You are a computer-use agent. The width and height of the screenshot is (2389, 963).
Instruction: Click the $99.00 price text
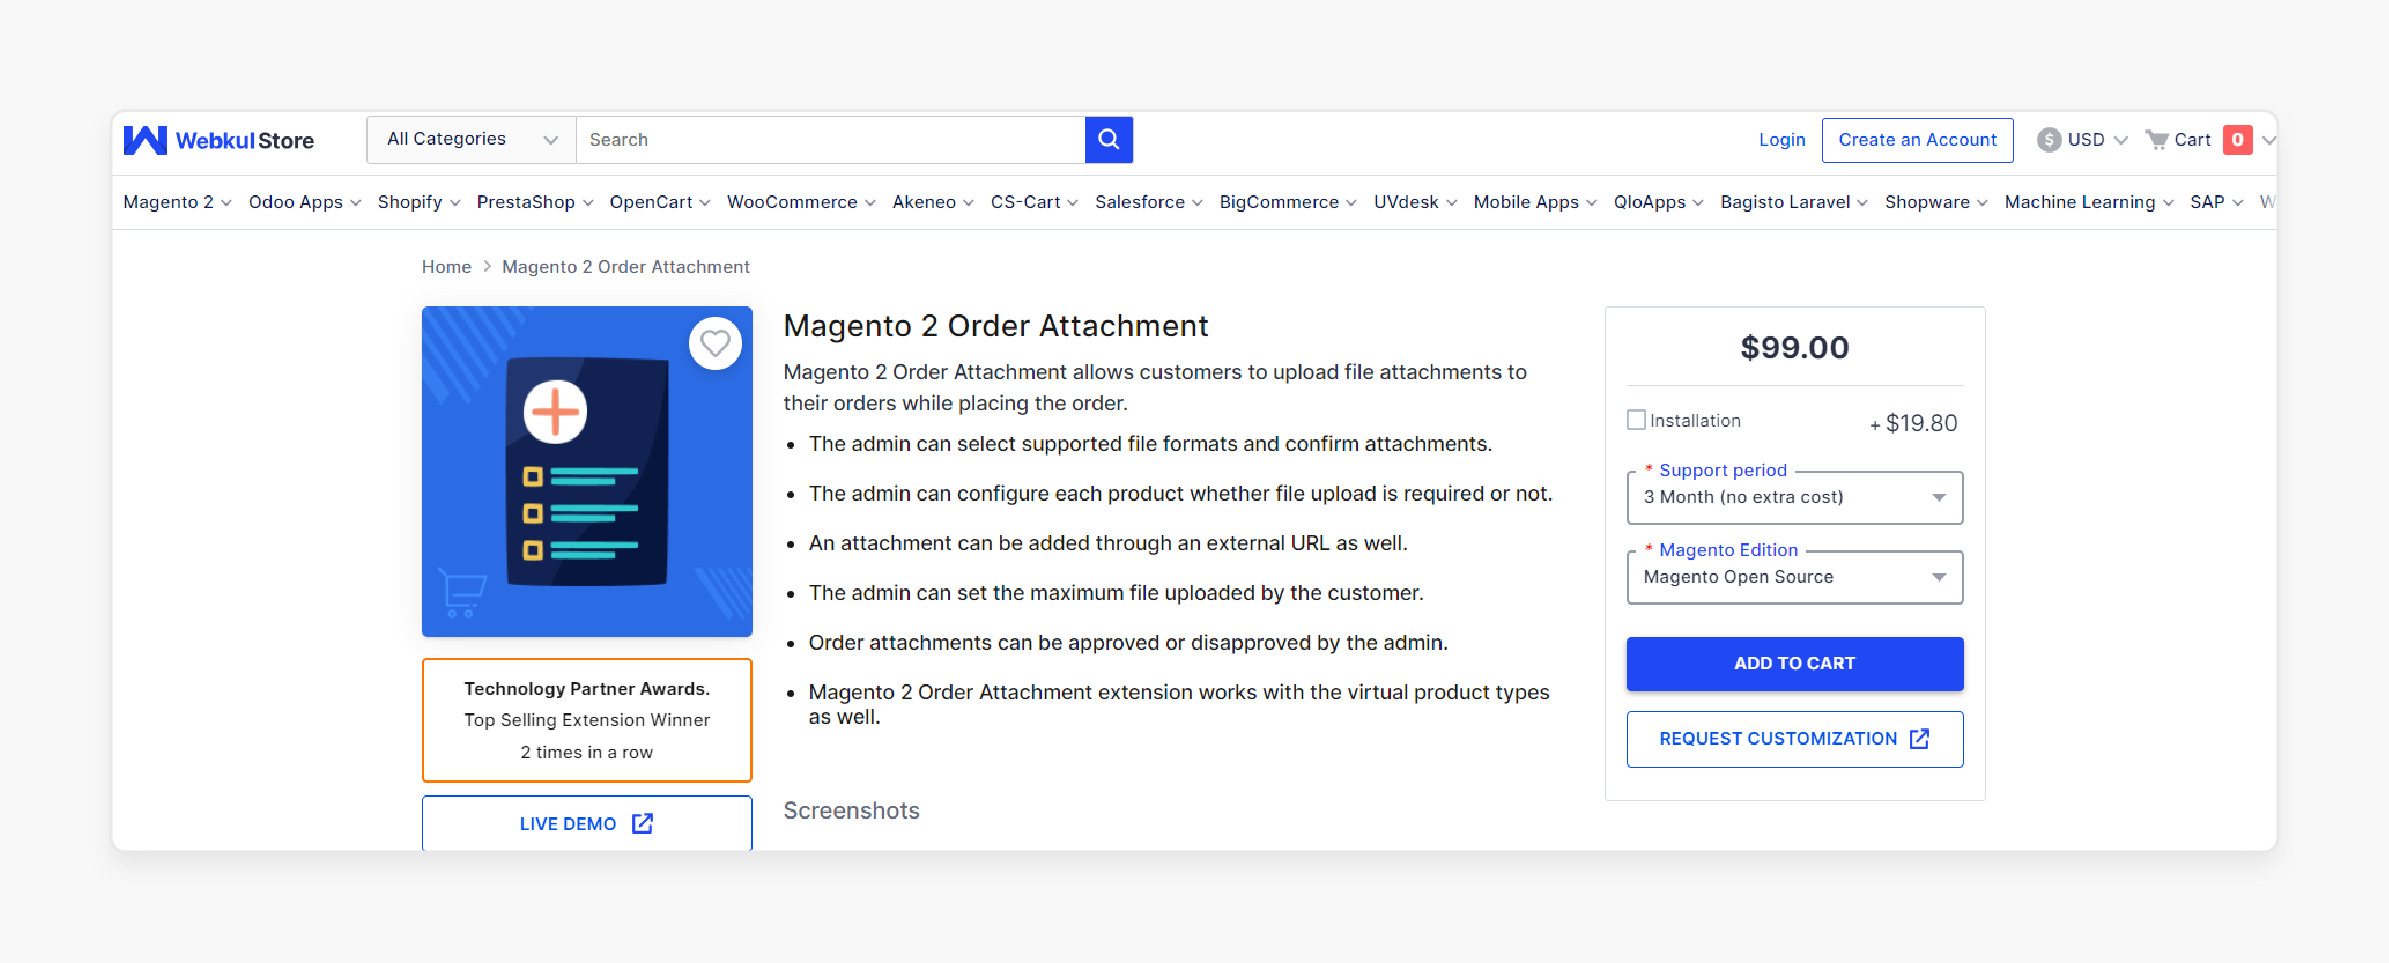1795,348
